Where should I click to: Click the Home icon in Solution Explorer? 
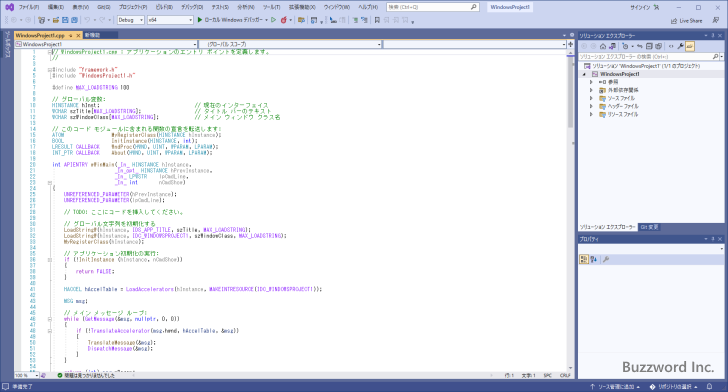603,46
